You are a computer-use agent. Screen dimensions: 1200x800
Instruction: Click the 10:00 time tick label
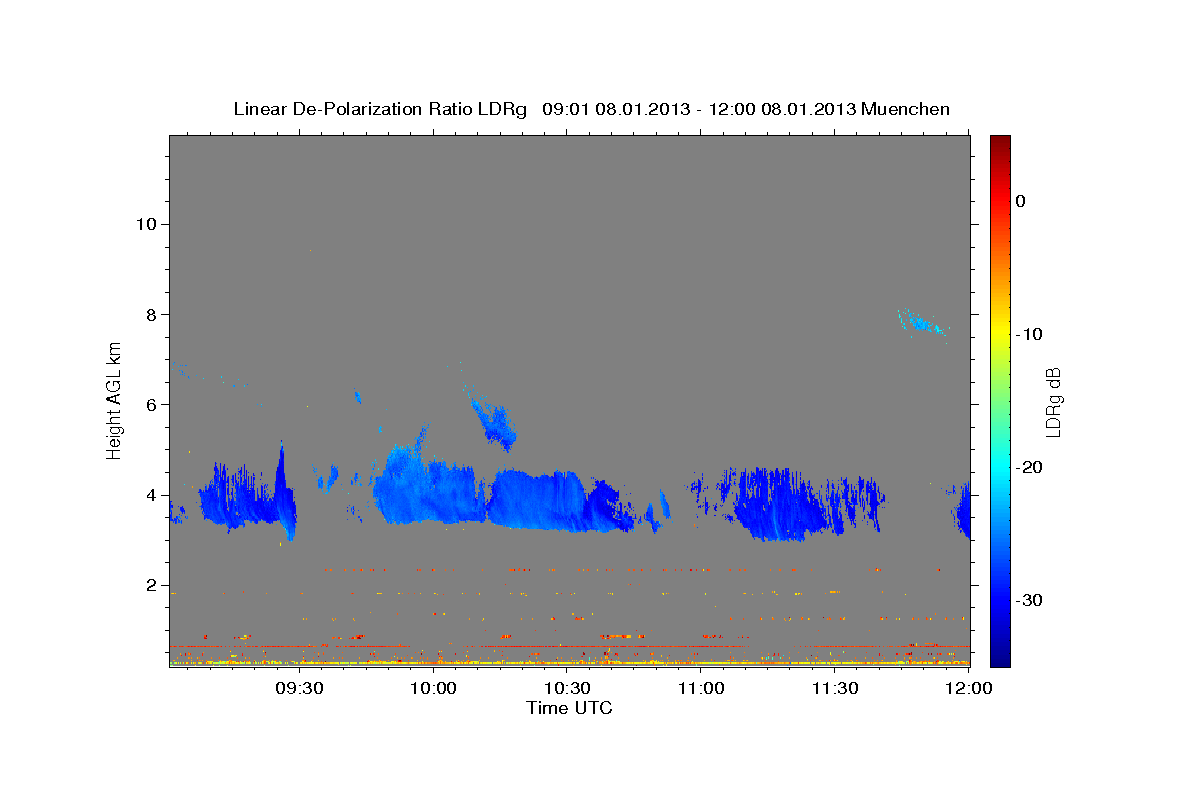tap(433, 687)
